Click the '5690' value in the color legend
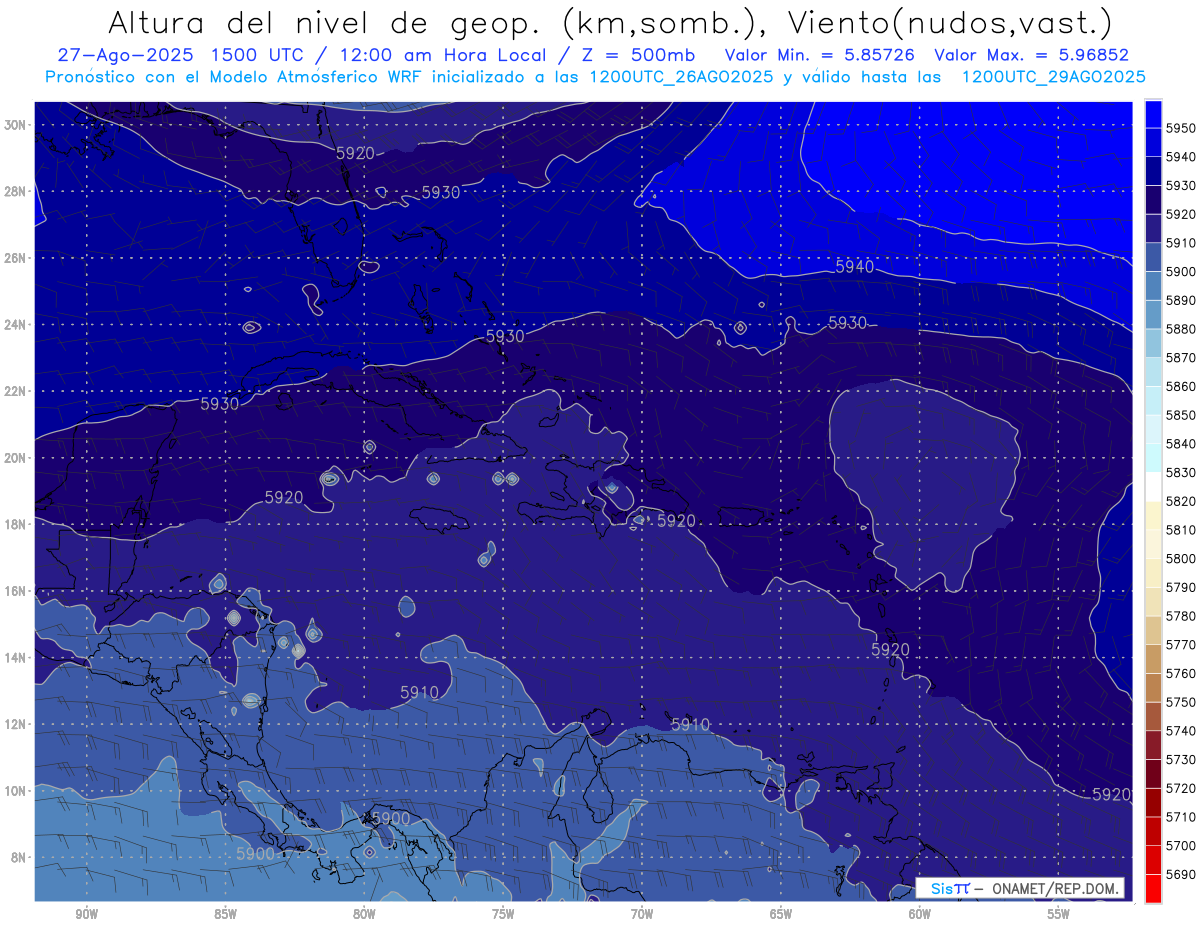This screenshot has width=1200, height=927. 1181,874
